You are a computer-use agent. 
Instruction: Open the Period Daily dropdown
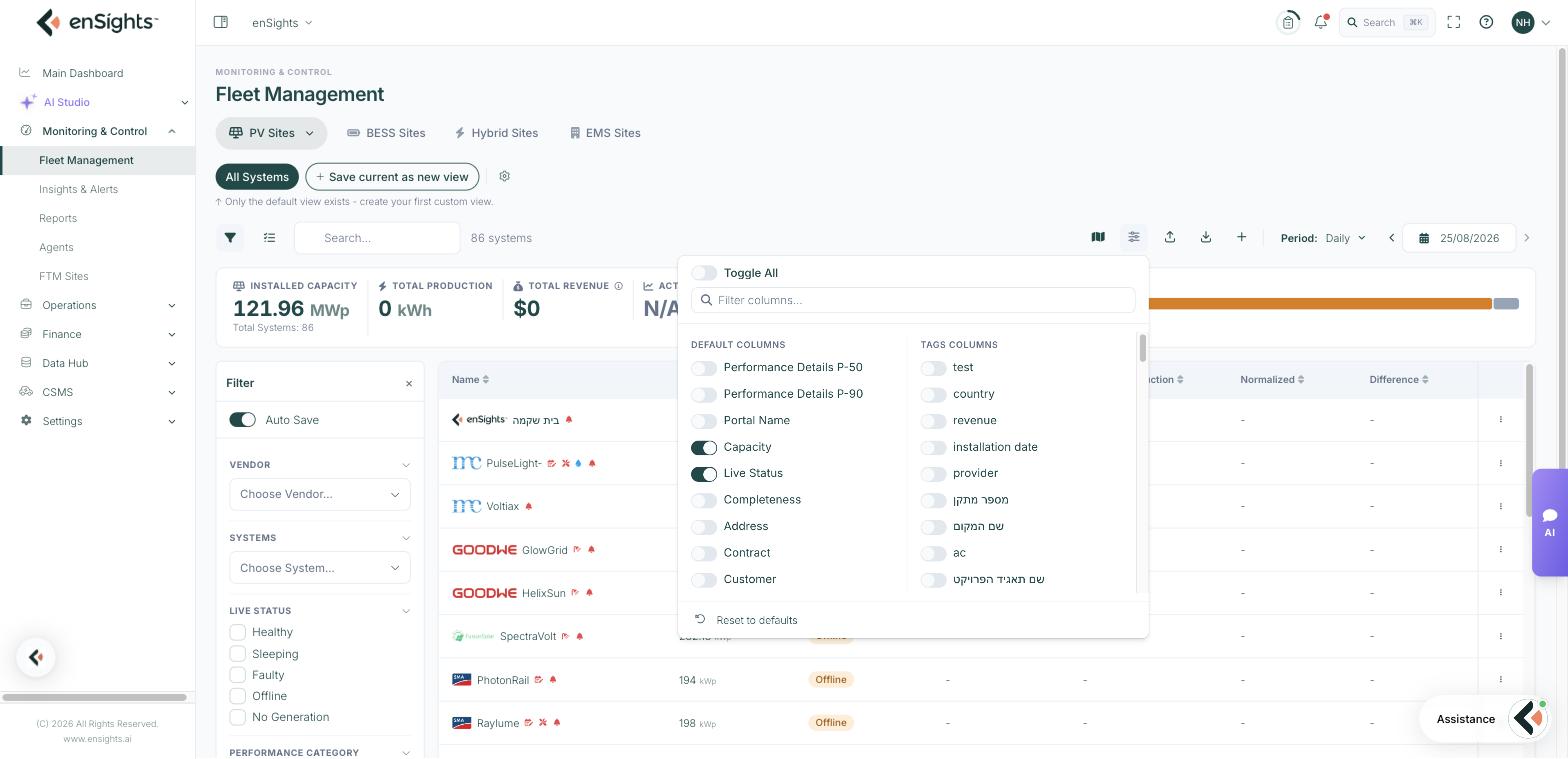tap(1345, 238)
